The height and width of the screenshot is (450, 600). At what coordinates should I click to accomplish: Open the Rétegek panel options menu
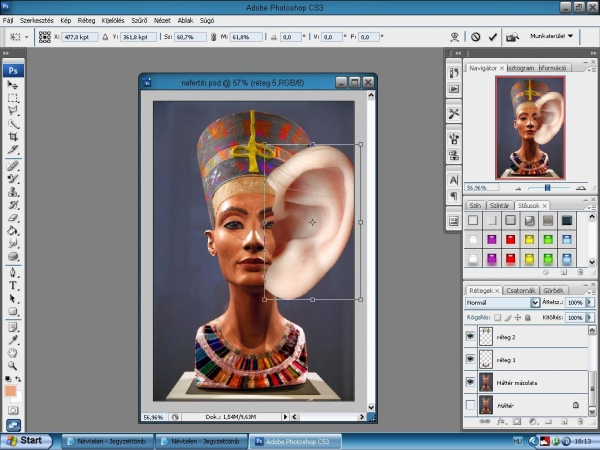(592, 292)
